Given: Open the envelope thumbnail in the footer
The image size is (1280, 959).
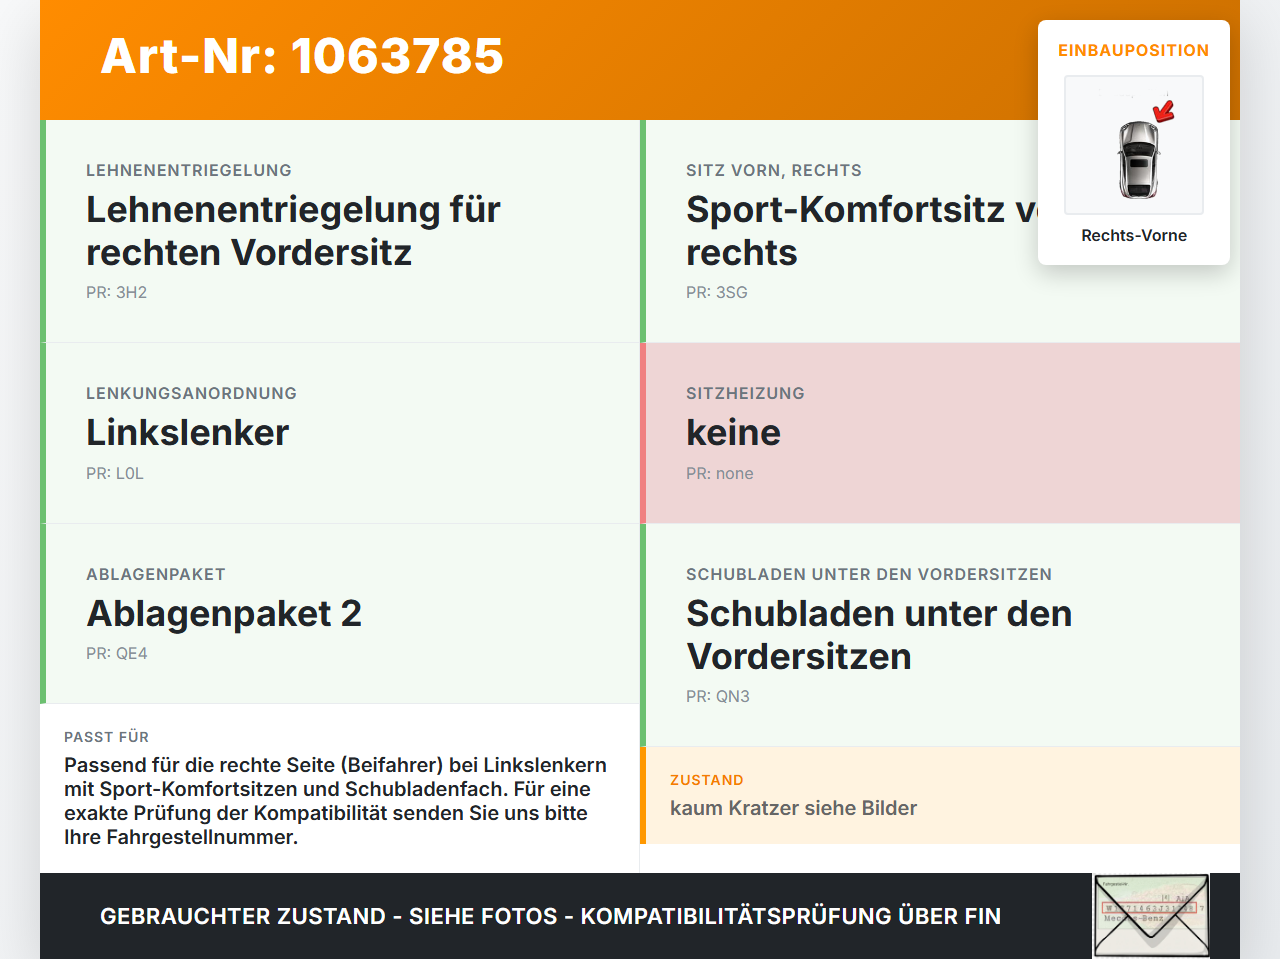Looking at the screenshot, I should (x=1152, y=916).
